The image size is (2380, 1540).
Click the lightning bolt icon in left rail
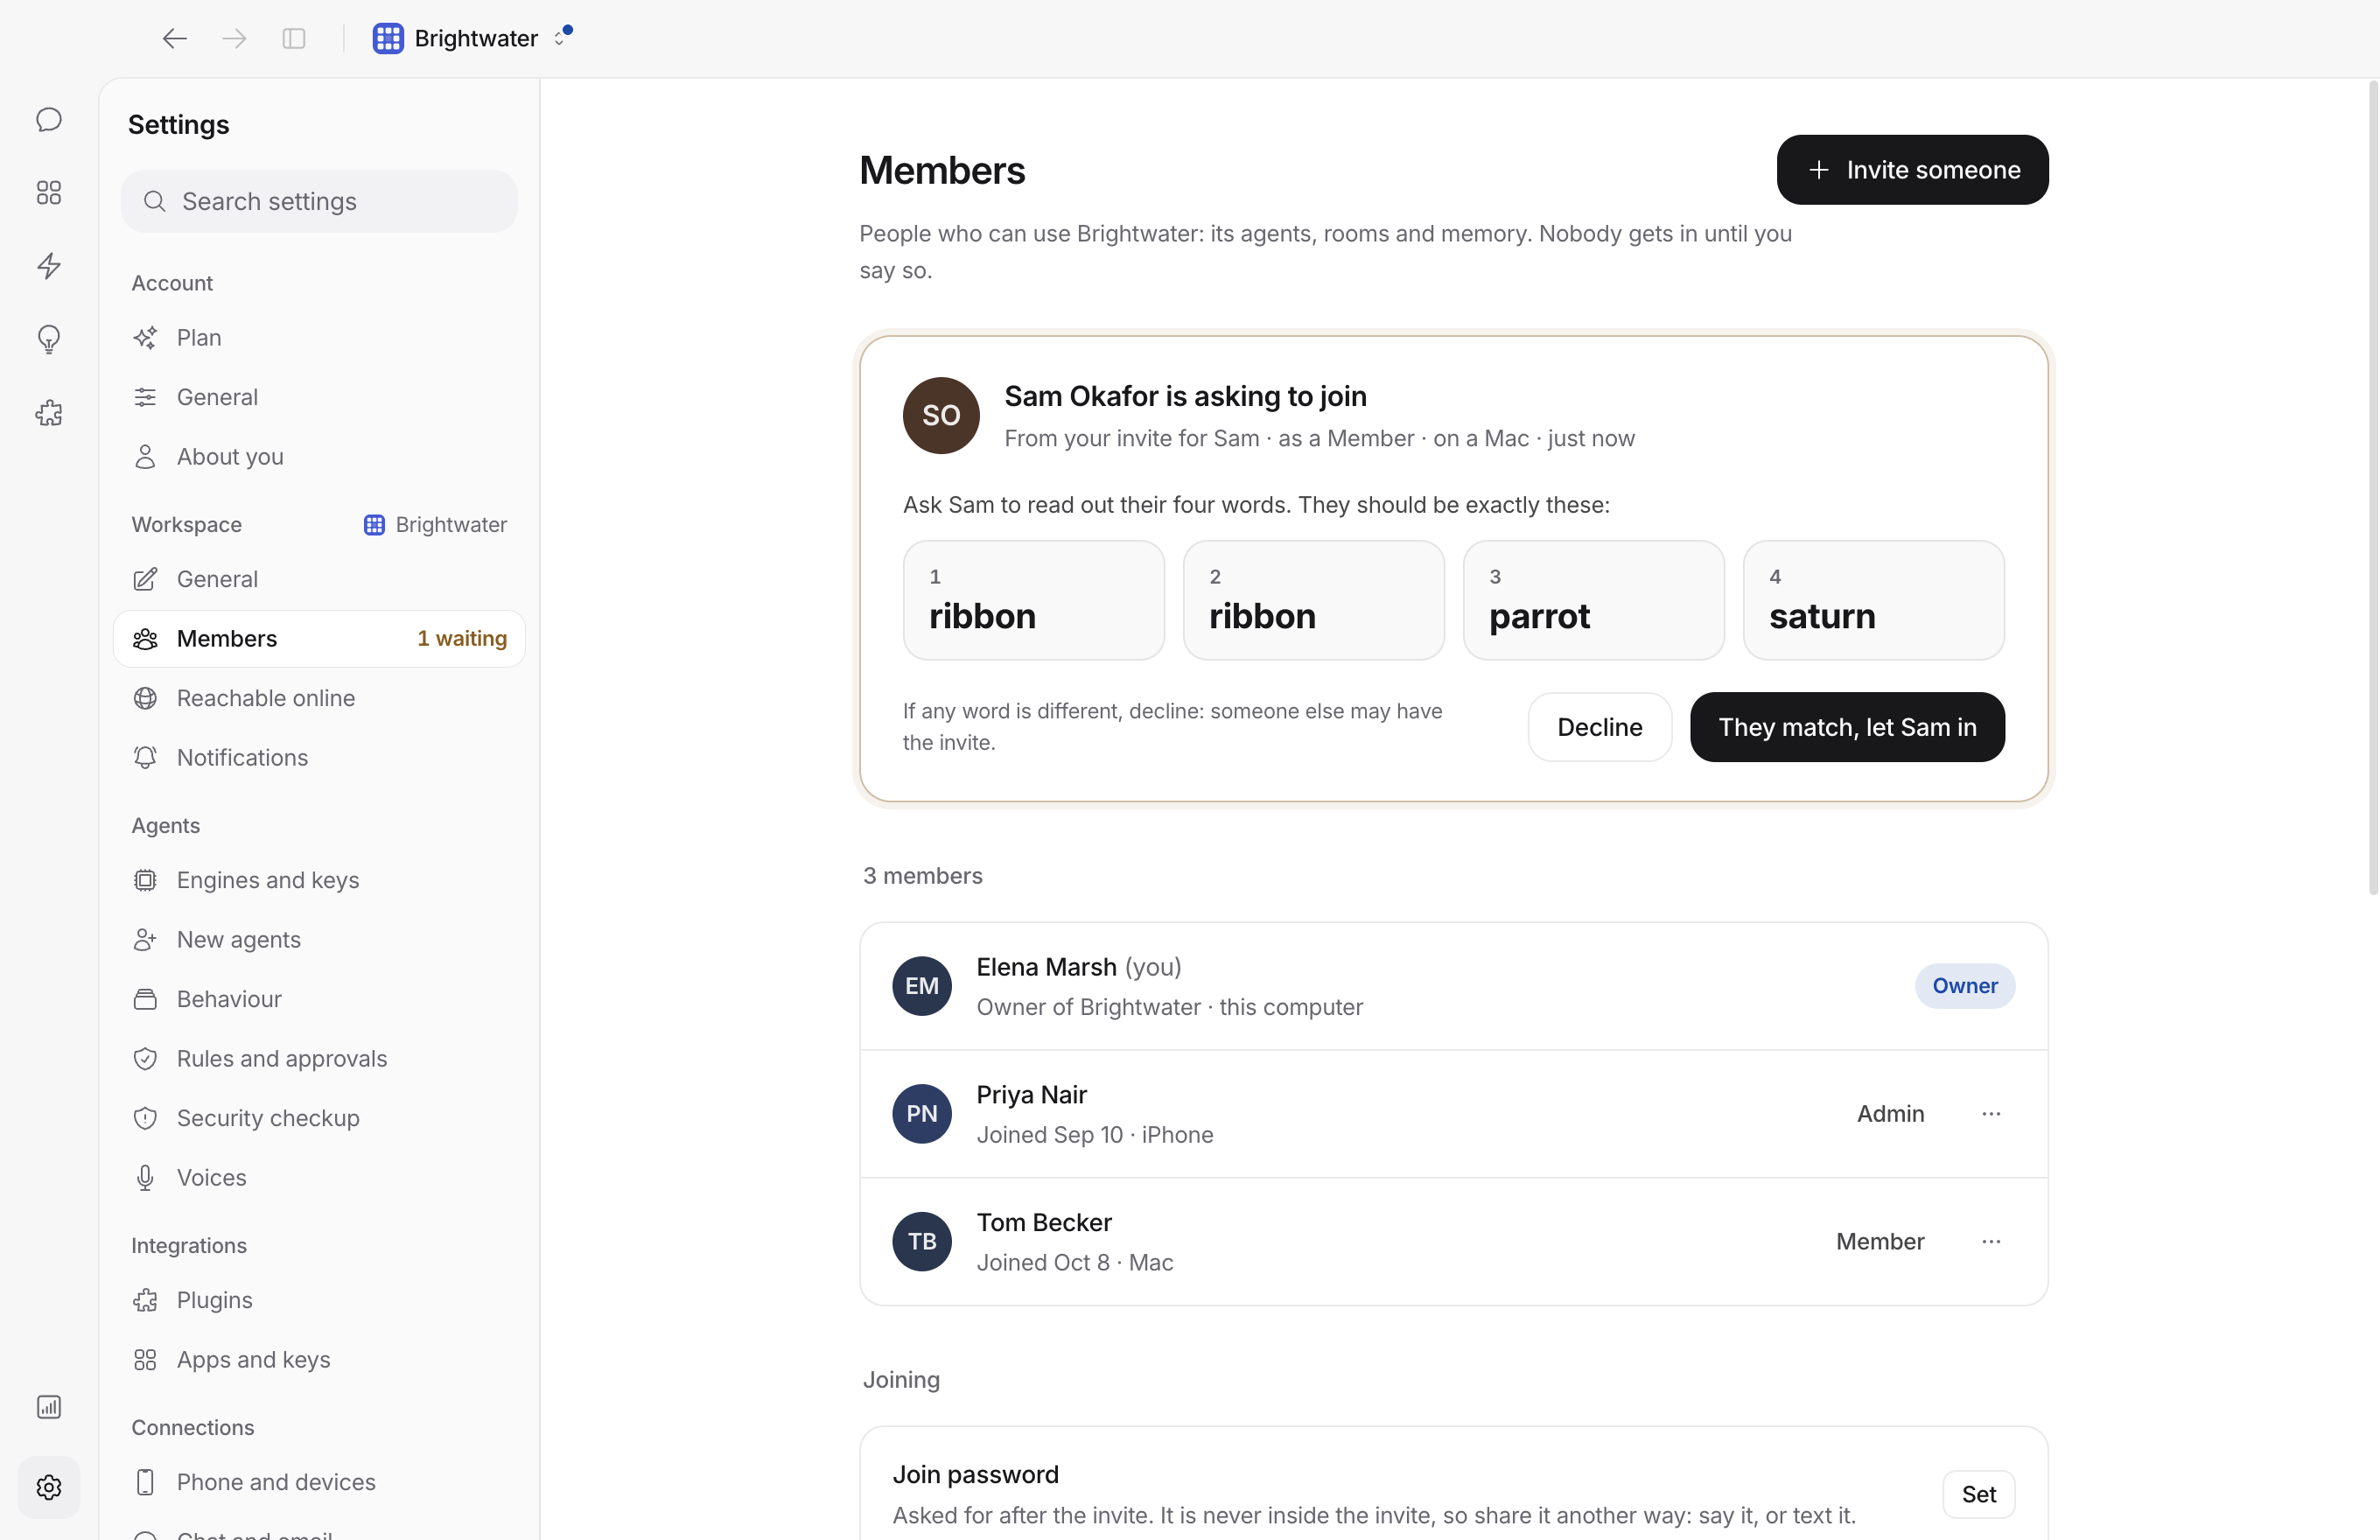(x=49, y=266)
